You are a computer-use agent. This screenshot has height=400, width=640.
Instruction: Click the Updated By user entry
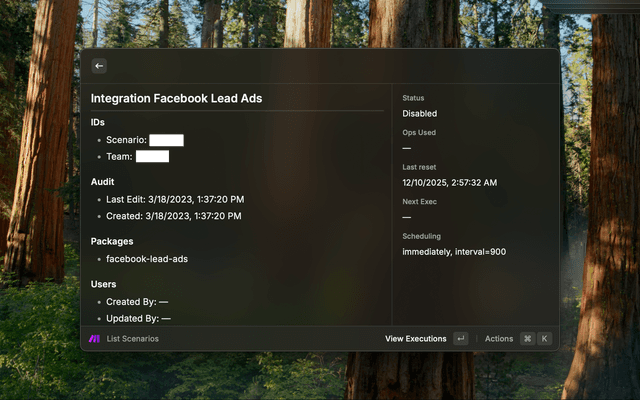coord(138,318)
